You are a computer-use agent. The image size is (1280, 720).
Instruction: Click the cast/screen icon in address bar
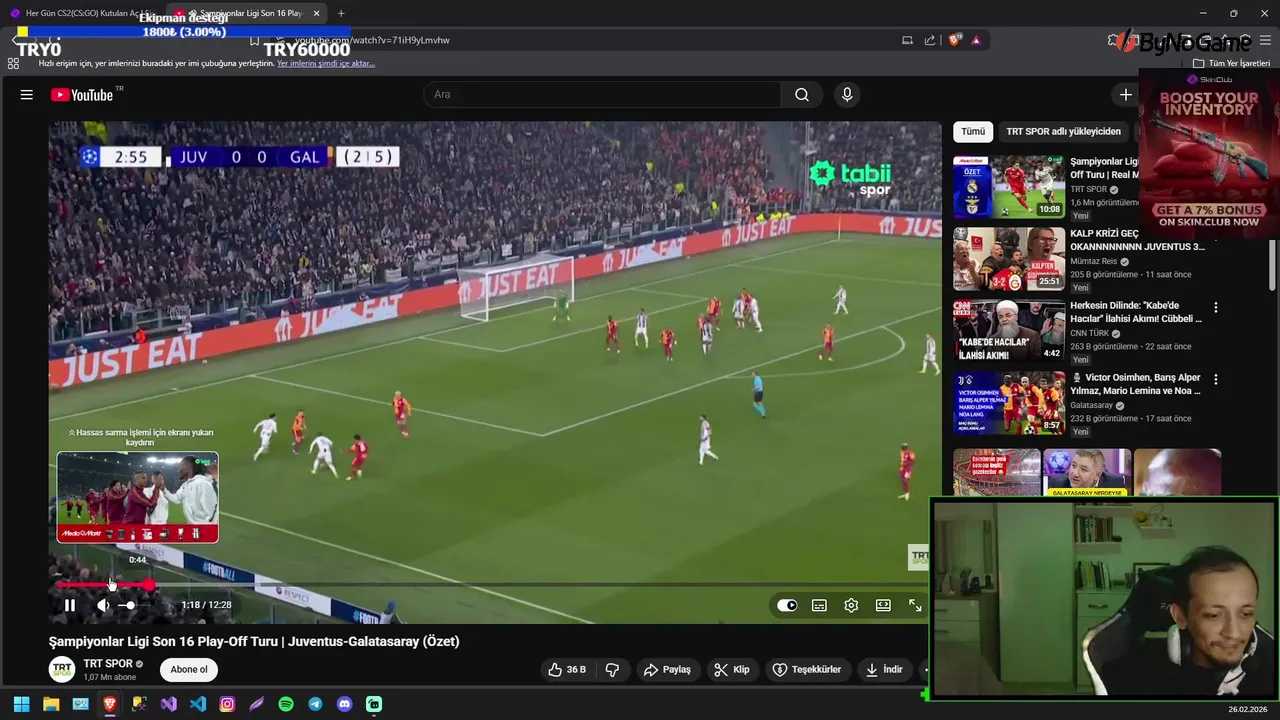pos(907,40)
